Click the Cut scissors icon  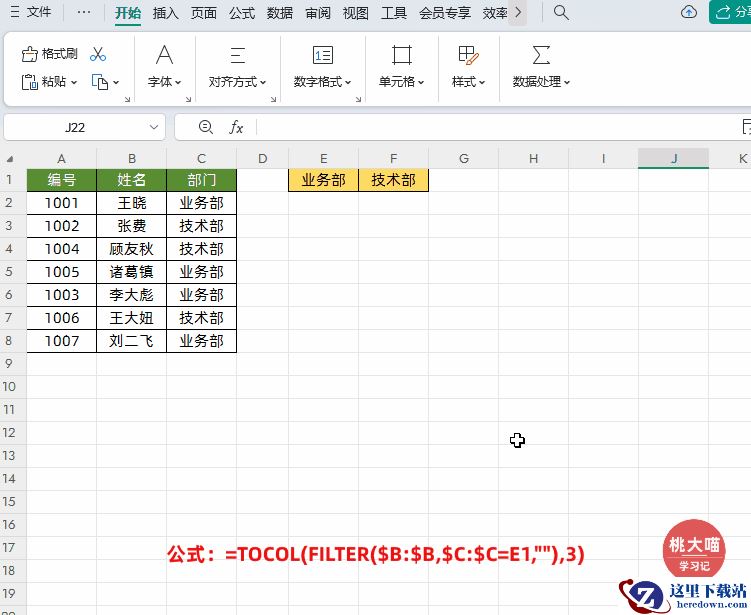point(98,54)
